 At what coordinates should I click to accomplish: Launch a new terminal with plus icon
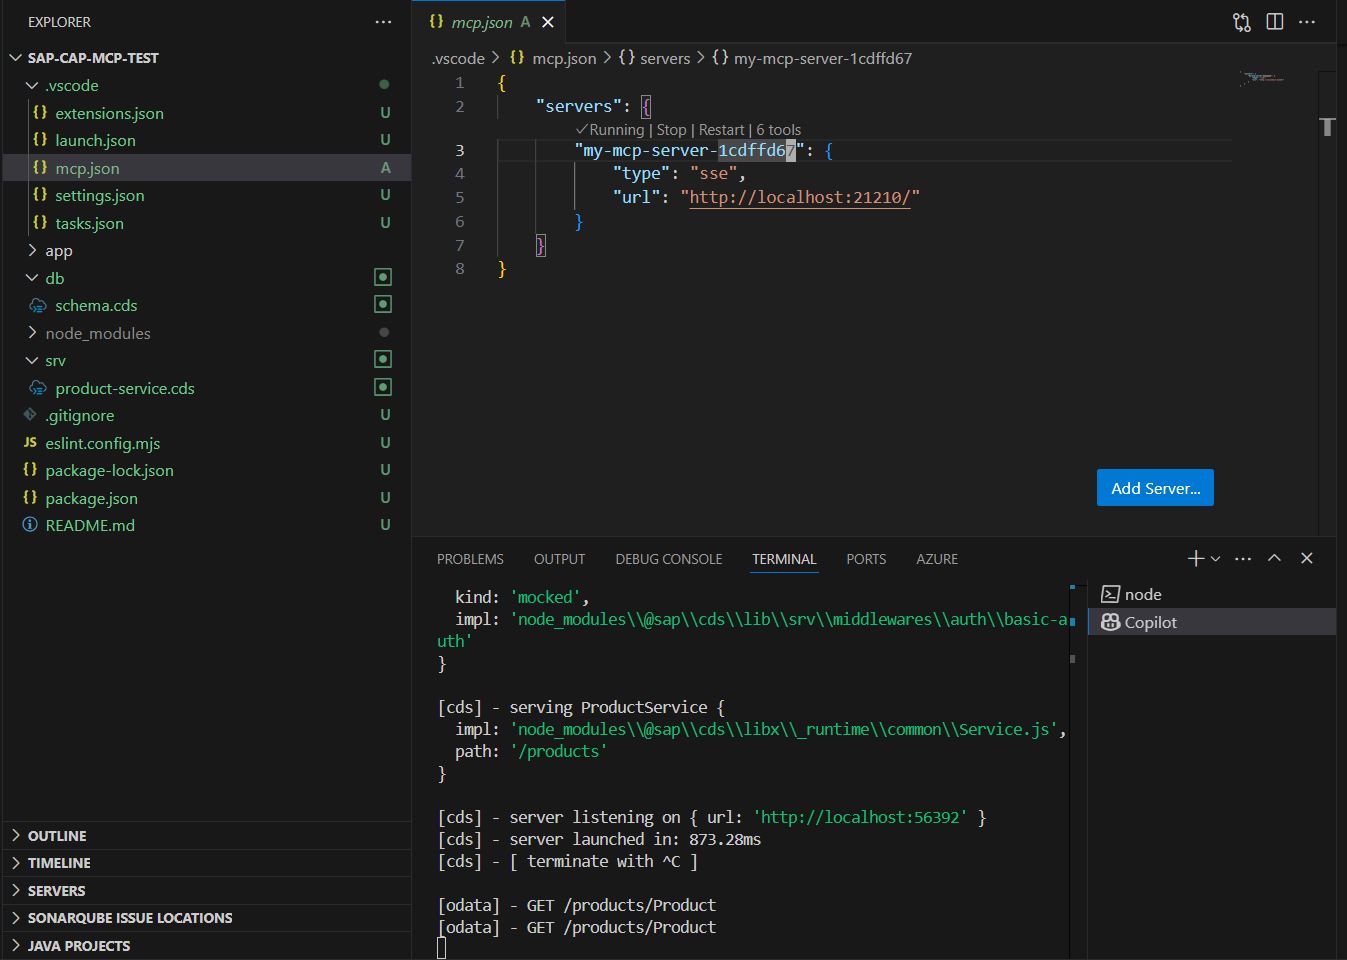[x=1195, y=558]
